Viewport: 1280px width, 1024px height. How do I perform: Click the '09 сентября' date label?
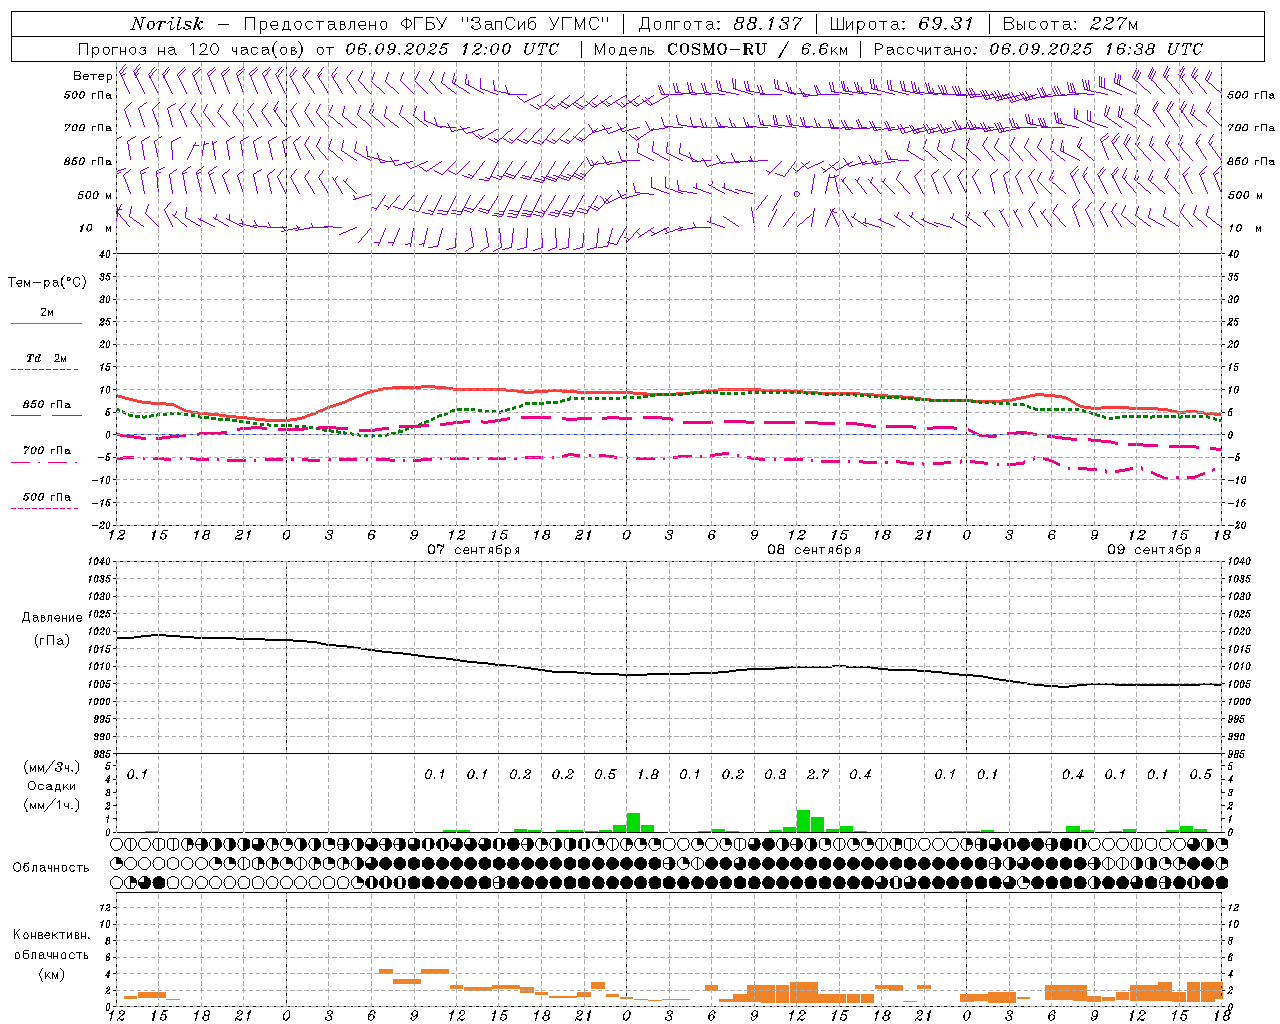pyautogui.click(x=1154, y=550)
